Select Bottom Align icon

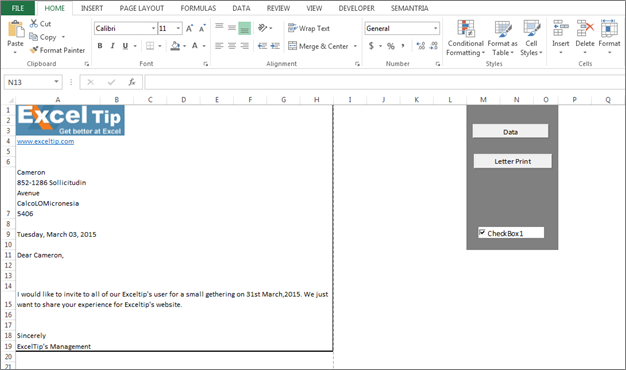click(x=244, y=28)
